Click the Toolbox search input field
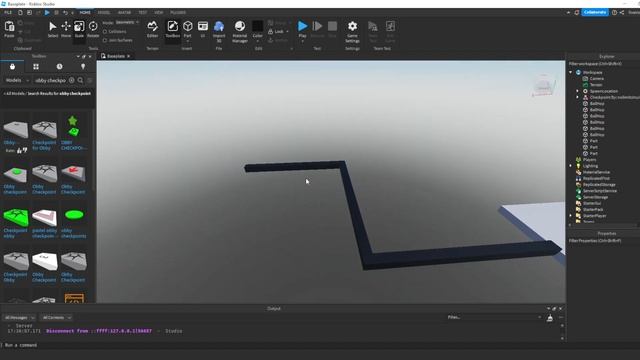 [51, 80]
